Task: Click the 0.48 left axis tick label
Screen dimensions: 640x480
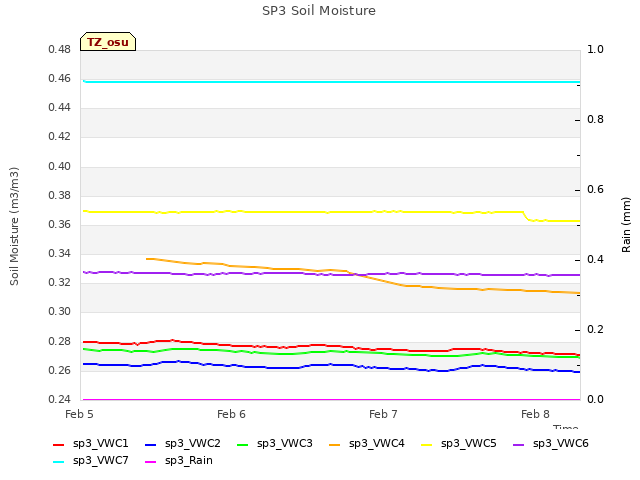Action: (60, 50)
